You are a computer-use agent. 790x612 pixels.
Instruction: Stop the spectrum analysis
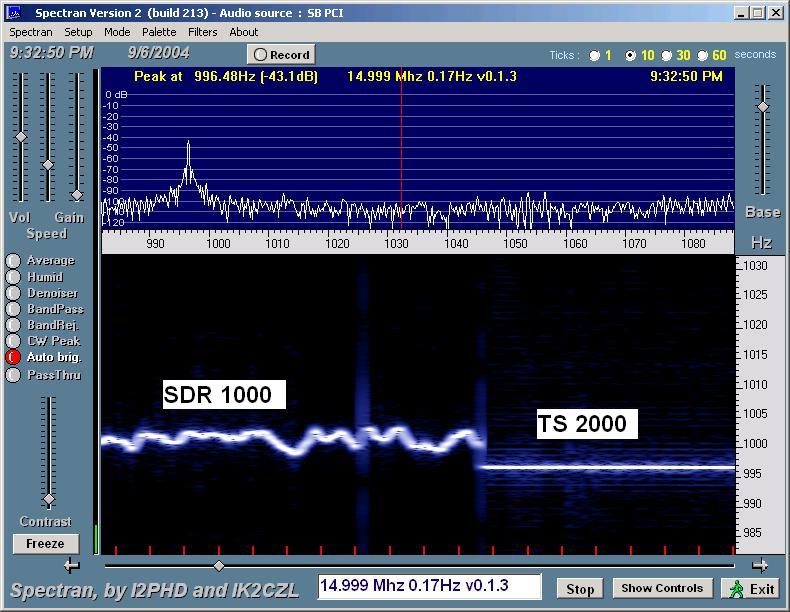tap(580, 588)
